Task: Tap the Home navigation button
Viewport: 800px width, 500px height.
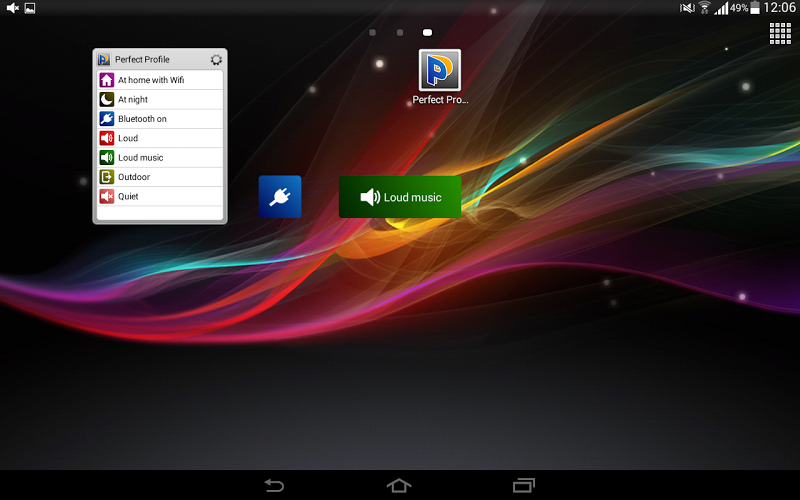Action: click(x=399, y=485)
